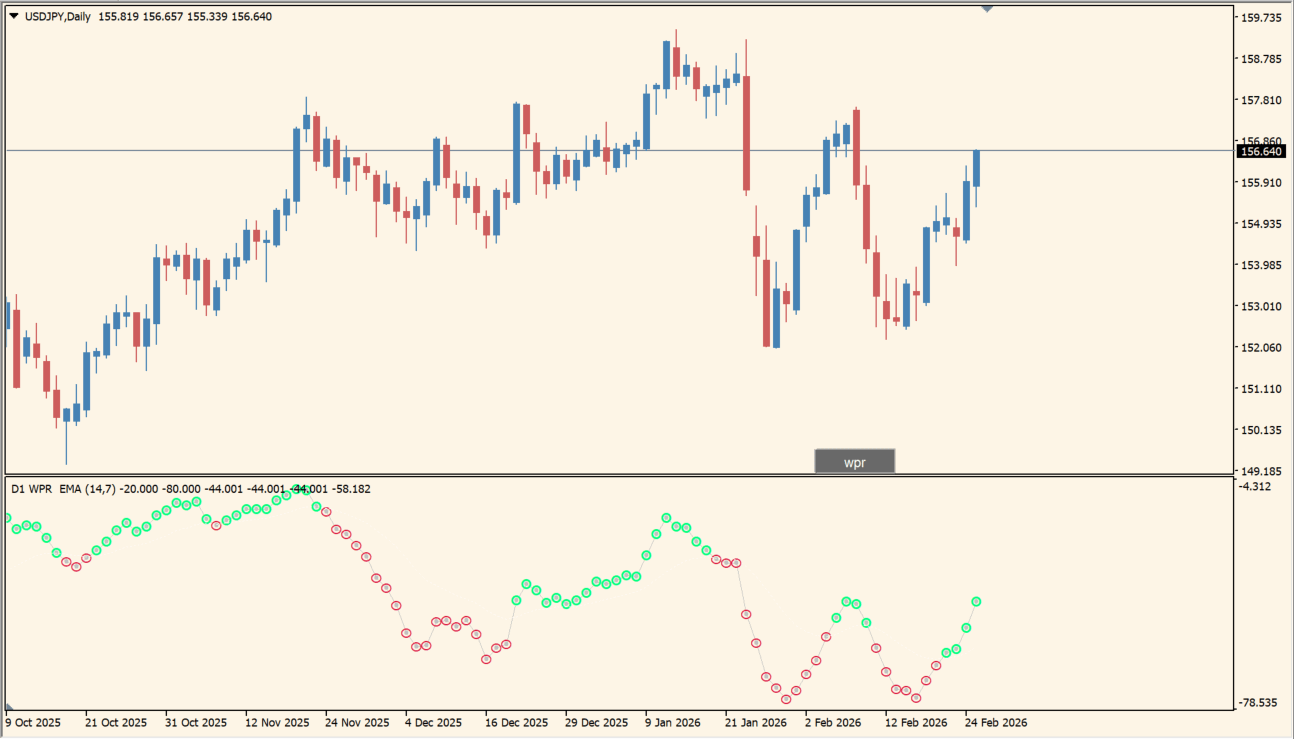1294x739 pixels.
Task: Select the D1 WPR EMA indicator label
Action: pyautogui.click(x=60, y=489)
